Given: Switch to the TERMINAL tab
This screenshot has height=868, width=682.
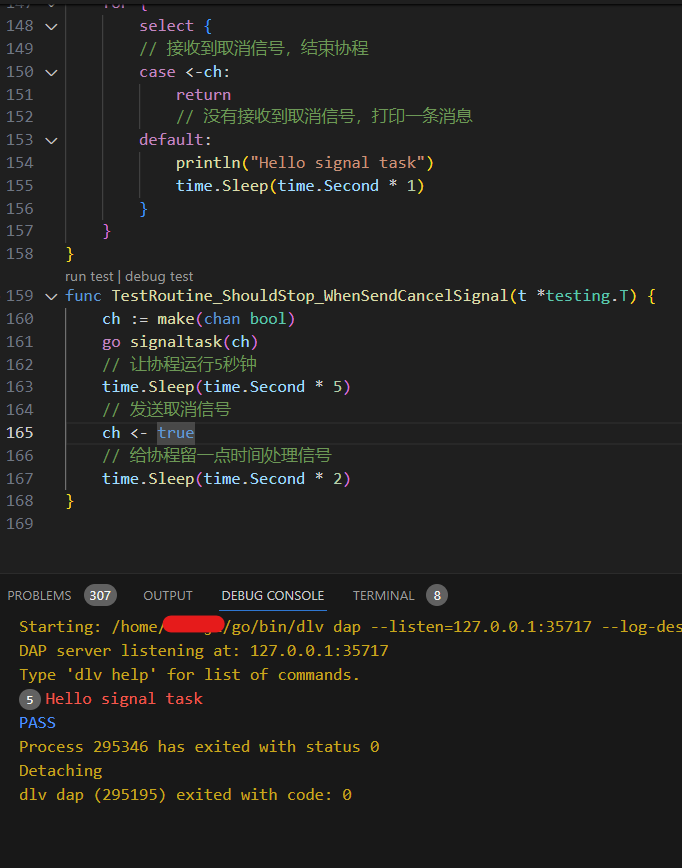Looking at the screenshot, I should point(383,595).
